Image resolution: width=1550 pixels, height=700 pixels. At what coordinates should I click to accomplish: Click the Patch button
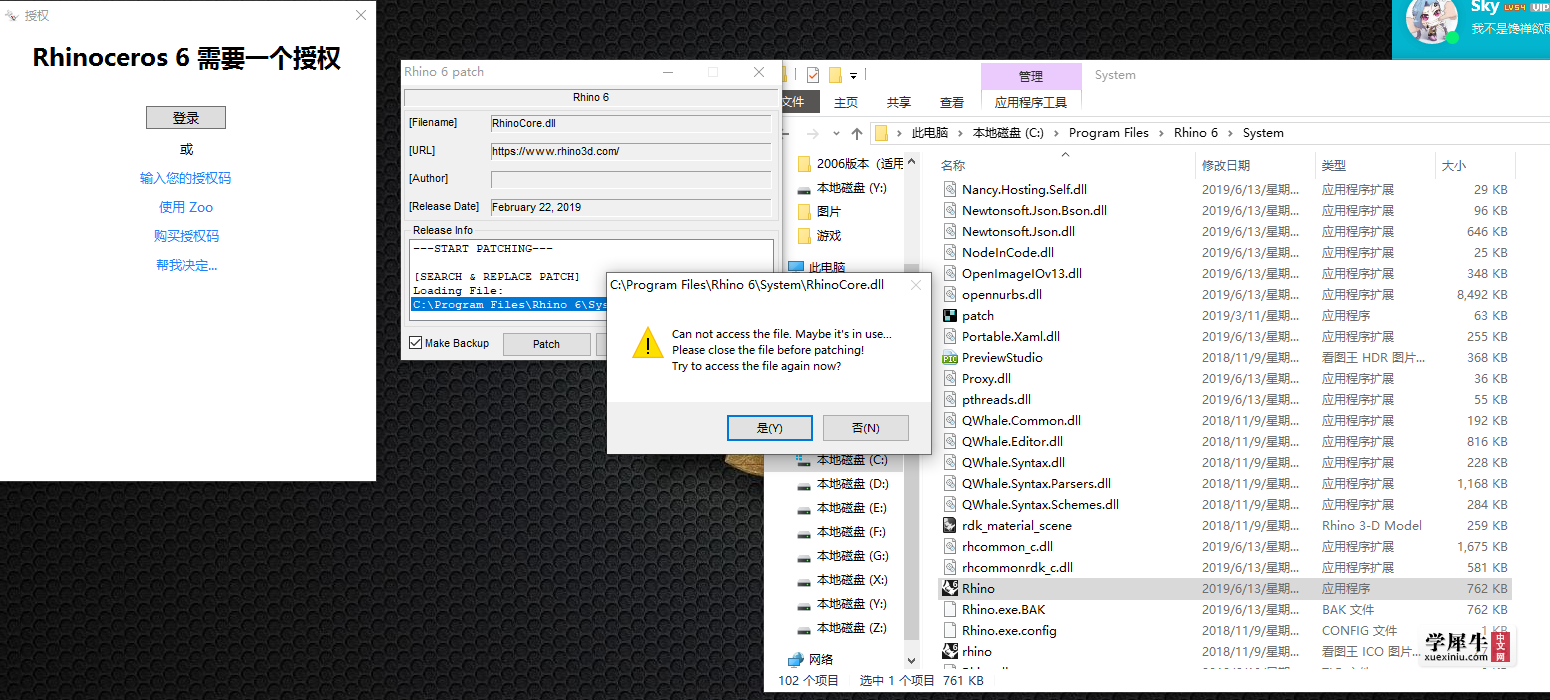pos(546,344)
